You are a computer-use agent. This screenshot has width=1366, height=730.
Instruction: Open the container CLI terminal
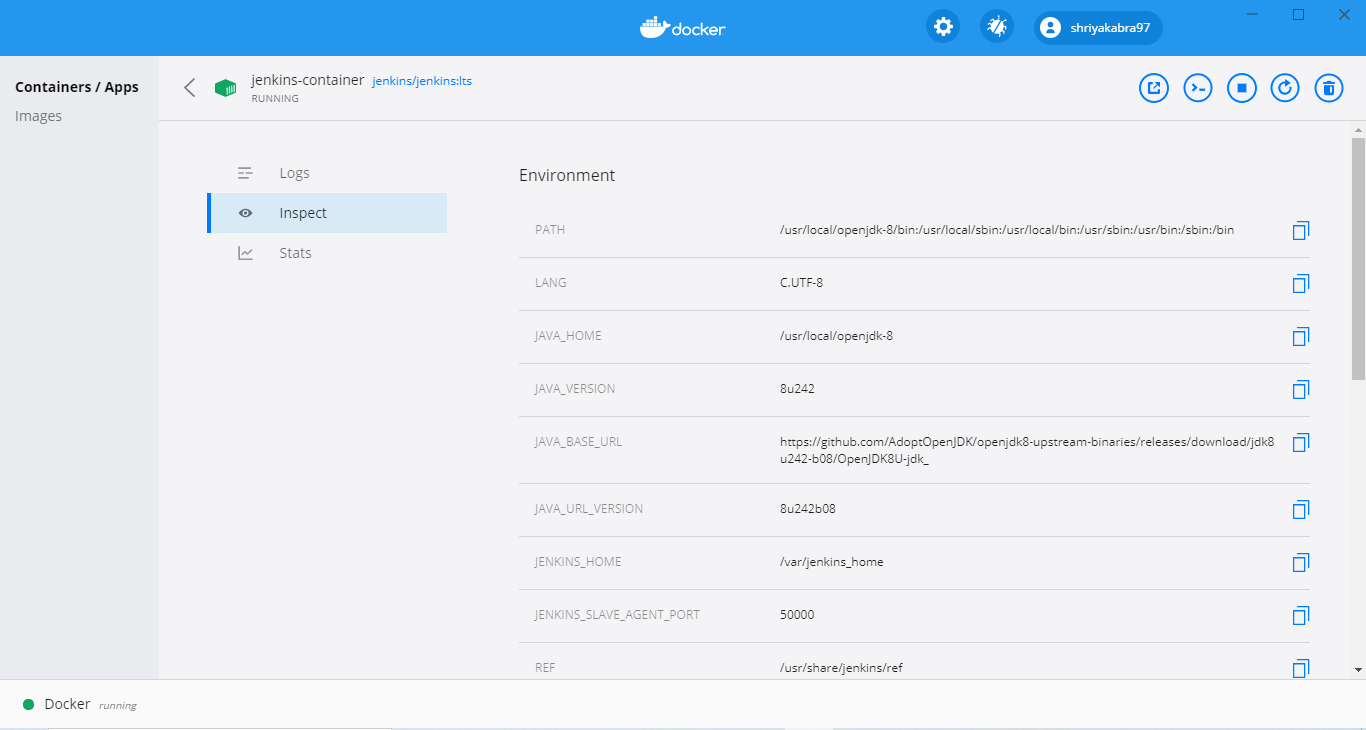1198,88
